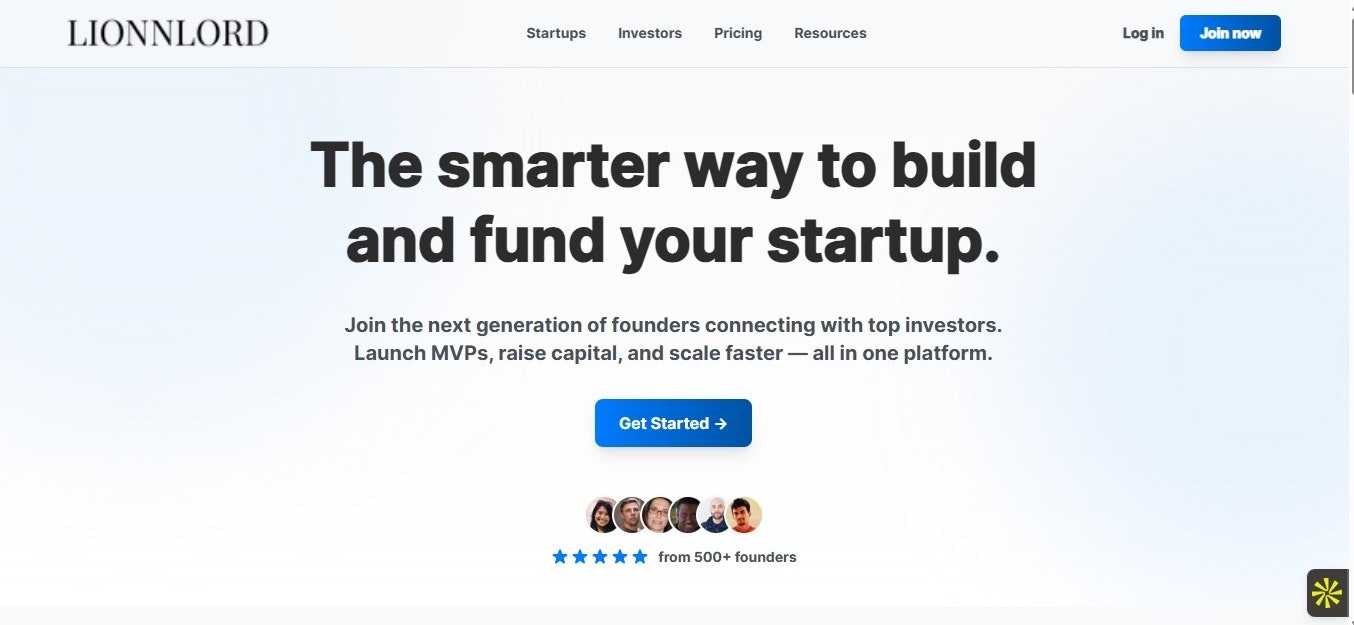Open the Investors nav link
1354x625 pixels.
pos(650,33)
